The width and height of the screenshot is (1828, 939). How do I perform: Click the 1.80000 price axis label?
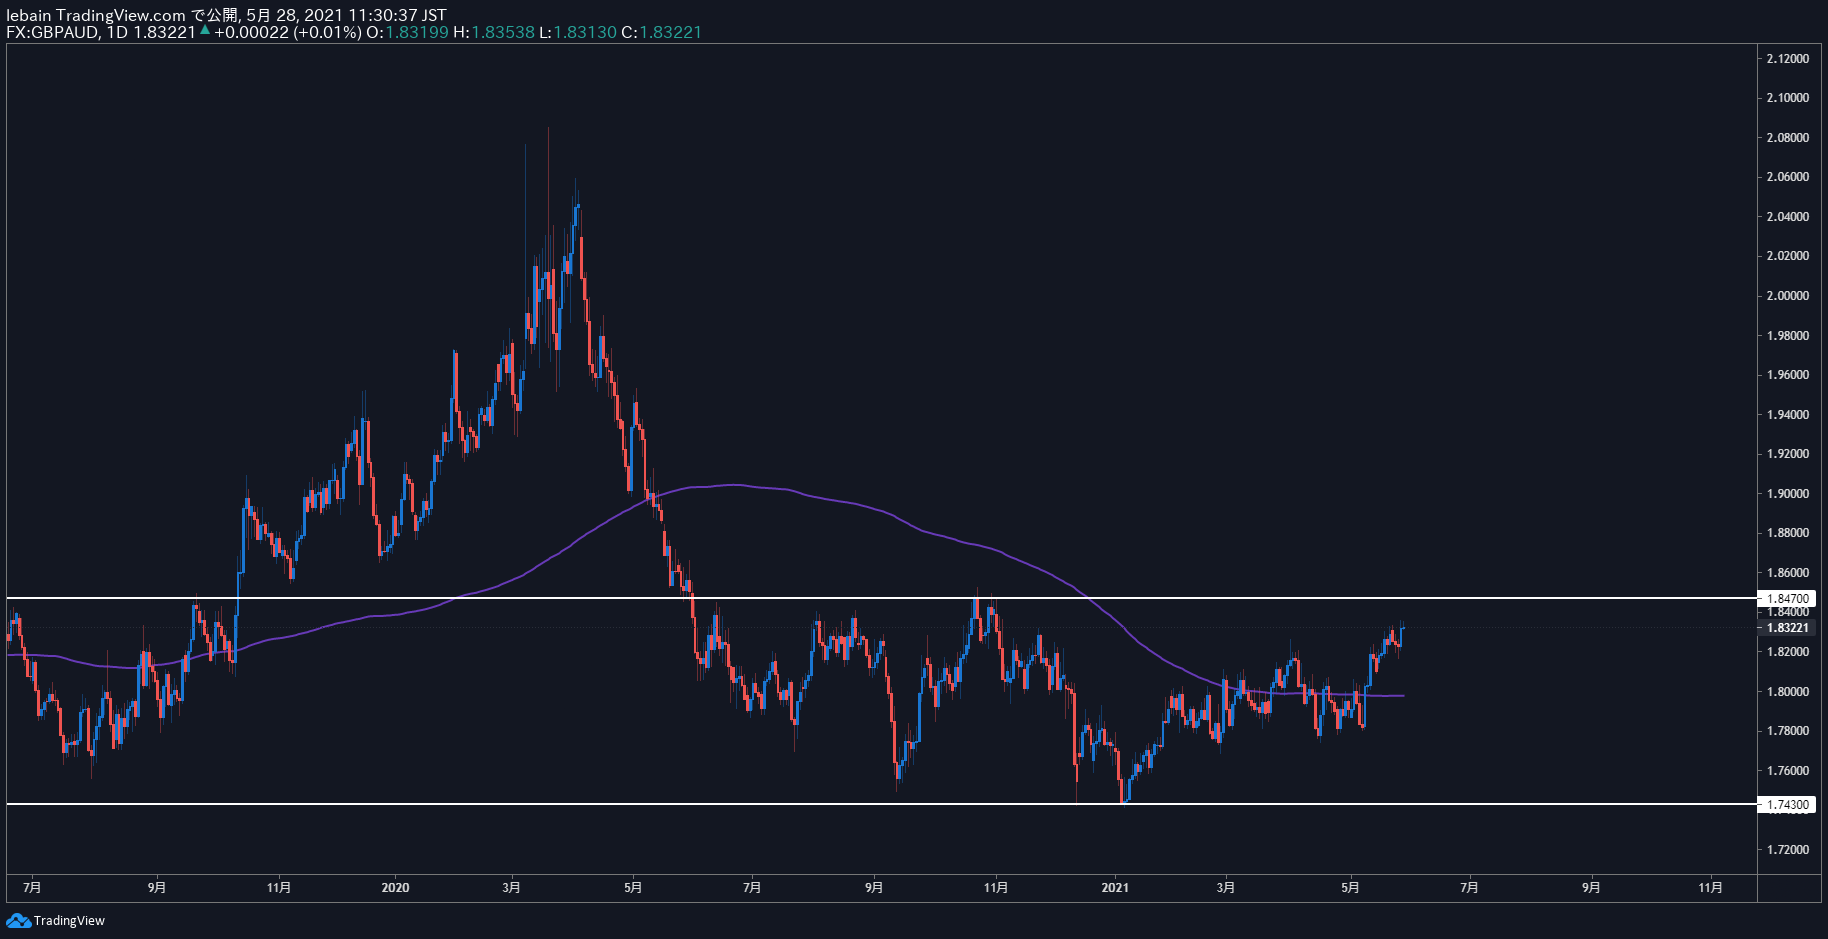tap(1787, 692)
